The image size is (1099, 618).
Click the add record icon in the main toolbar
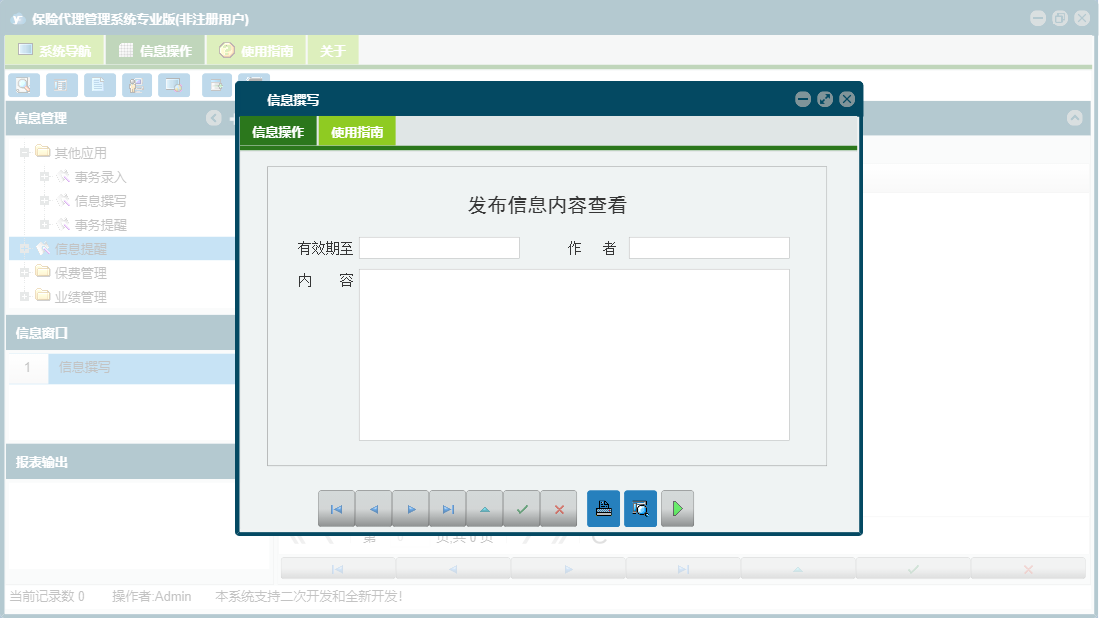click(217, 85)
